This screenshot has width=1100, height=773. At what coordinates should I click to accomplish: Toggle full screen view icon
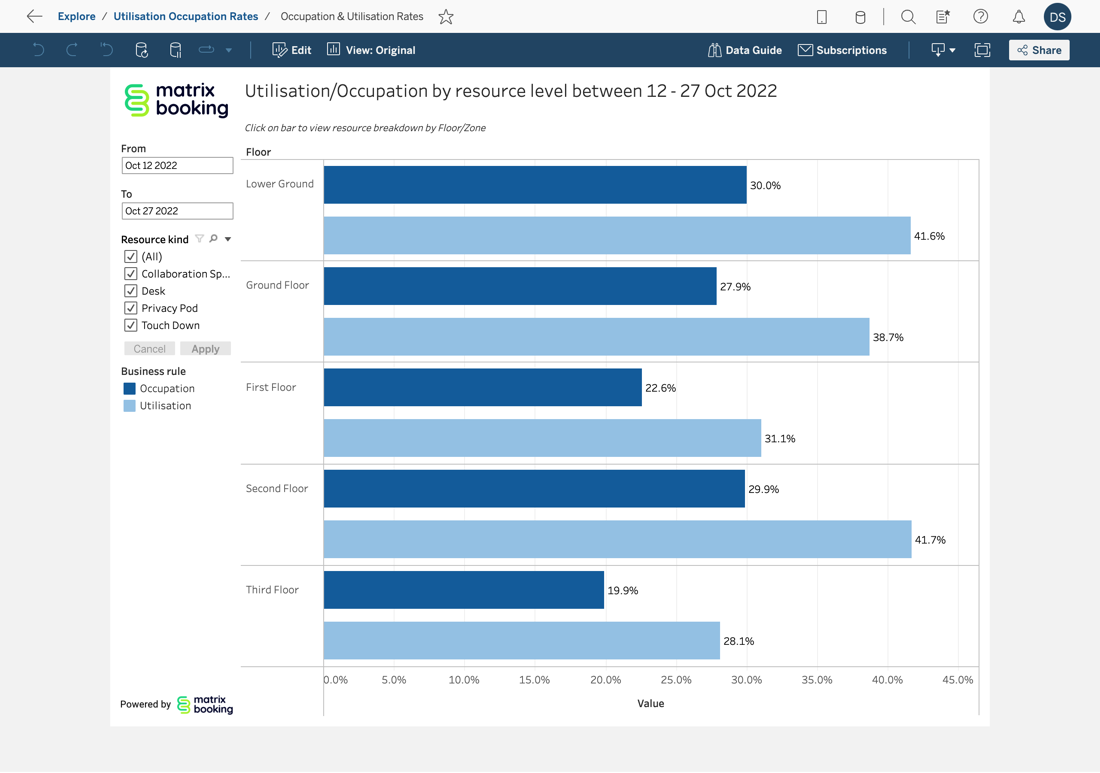point(982,50)
